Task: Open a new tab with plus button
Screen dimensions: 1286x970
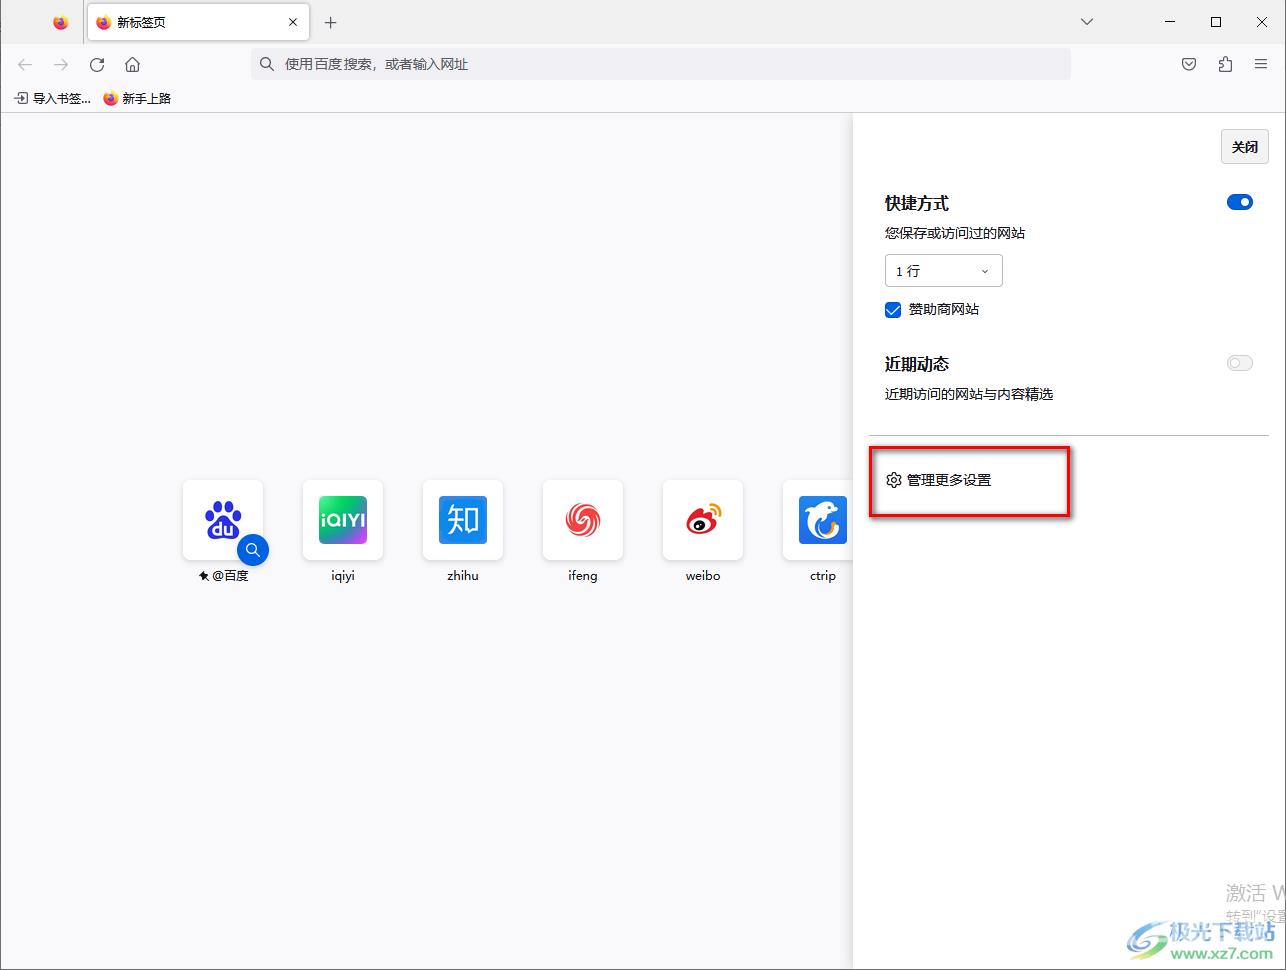Action: 331,22
